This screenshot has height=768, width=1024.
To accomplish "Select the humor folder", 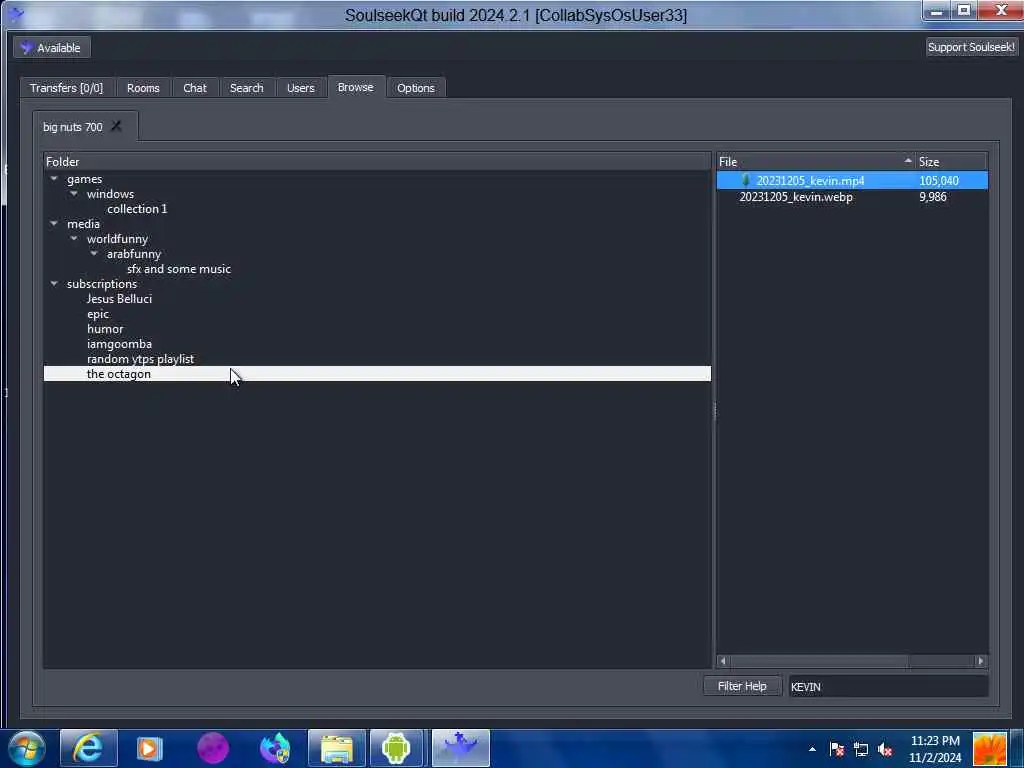I will [105, 329].
